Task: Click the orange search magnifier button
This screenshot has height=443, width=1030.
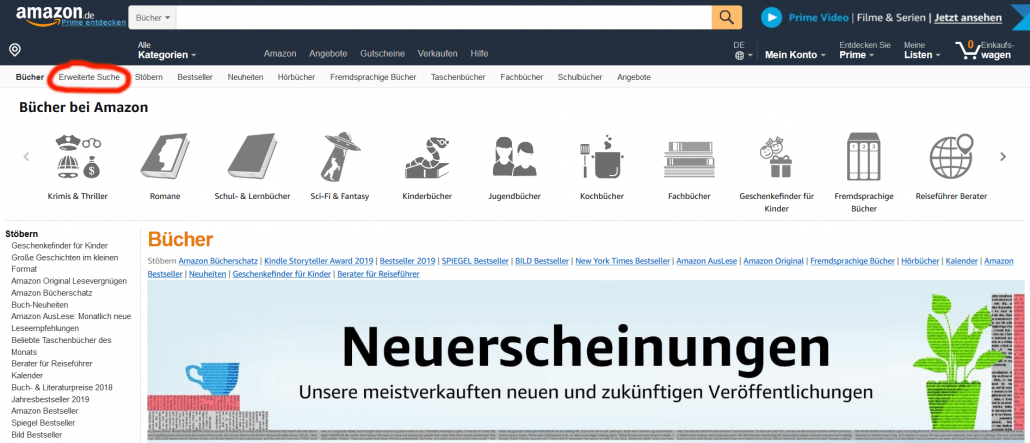Action: point(726,18)
